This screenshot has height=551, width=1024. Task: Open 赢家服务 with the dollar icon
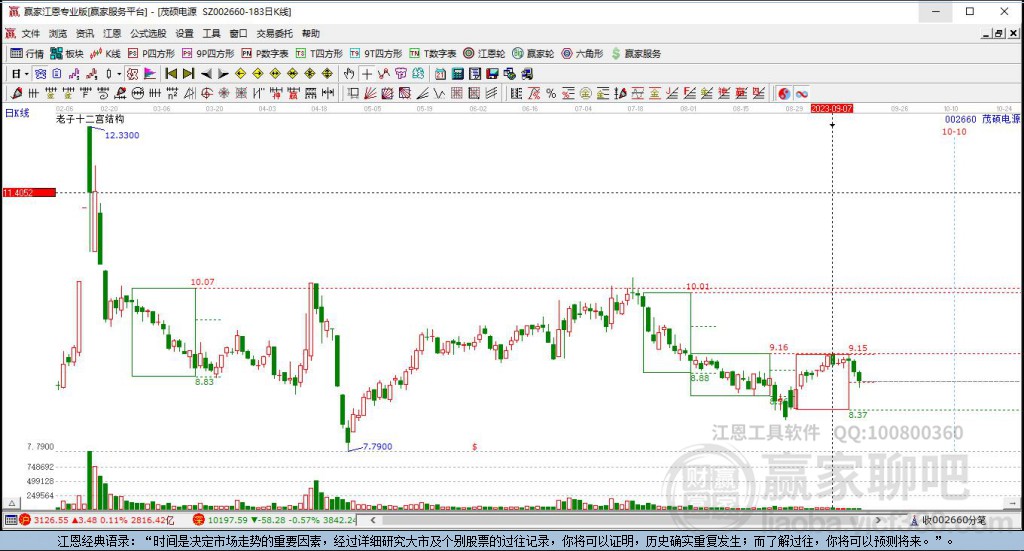636,54
